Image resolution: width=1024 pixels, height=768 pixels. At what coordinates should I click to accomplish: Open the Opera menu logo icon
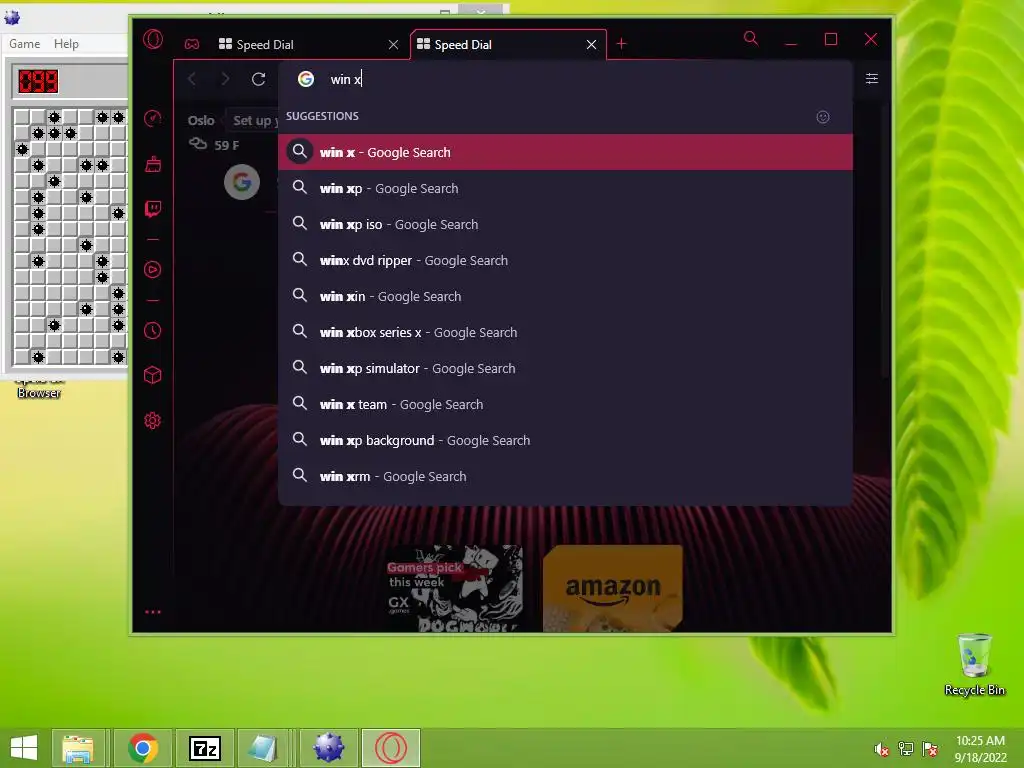click(153, 39)
